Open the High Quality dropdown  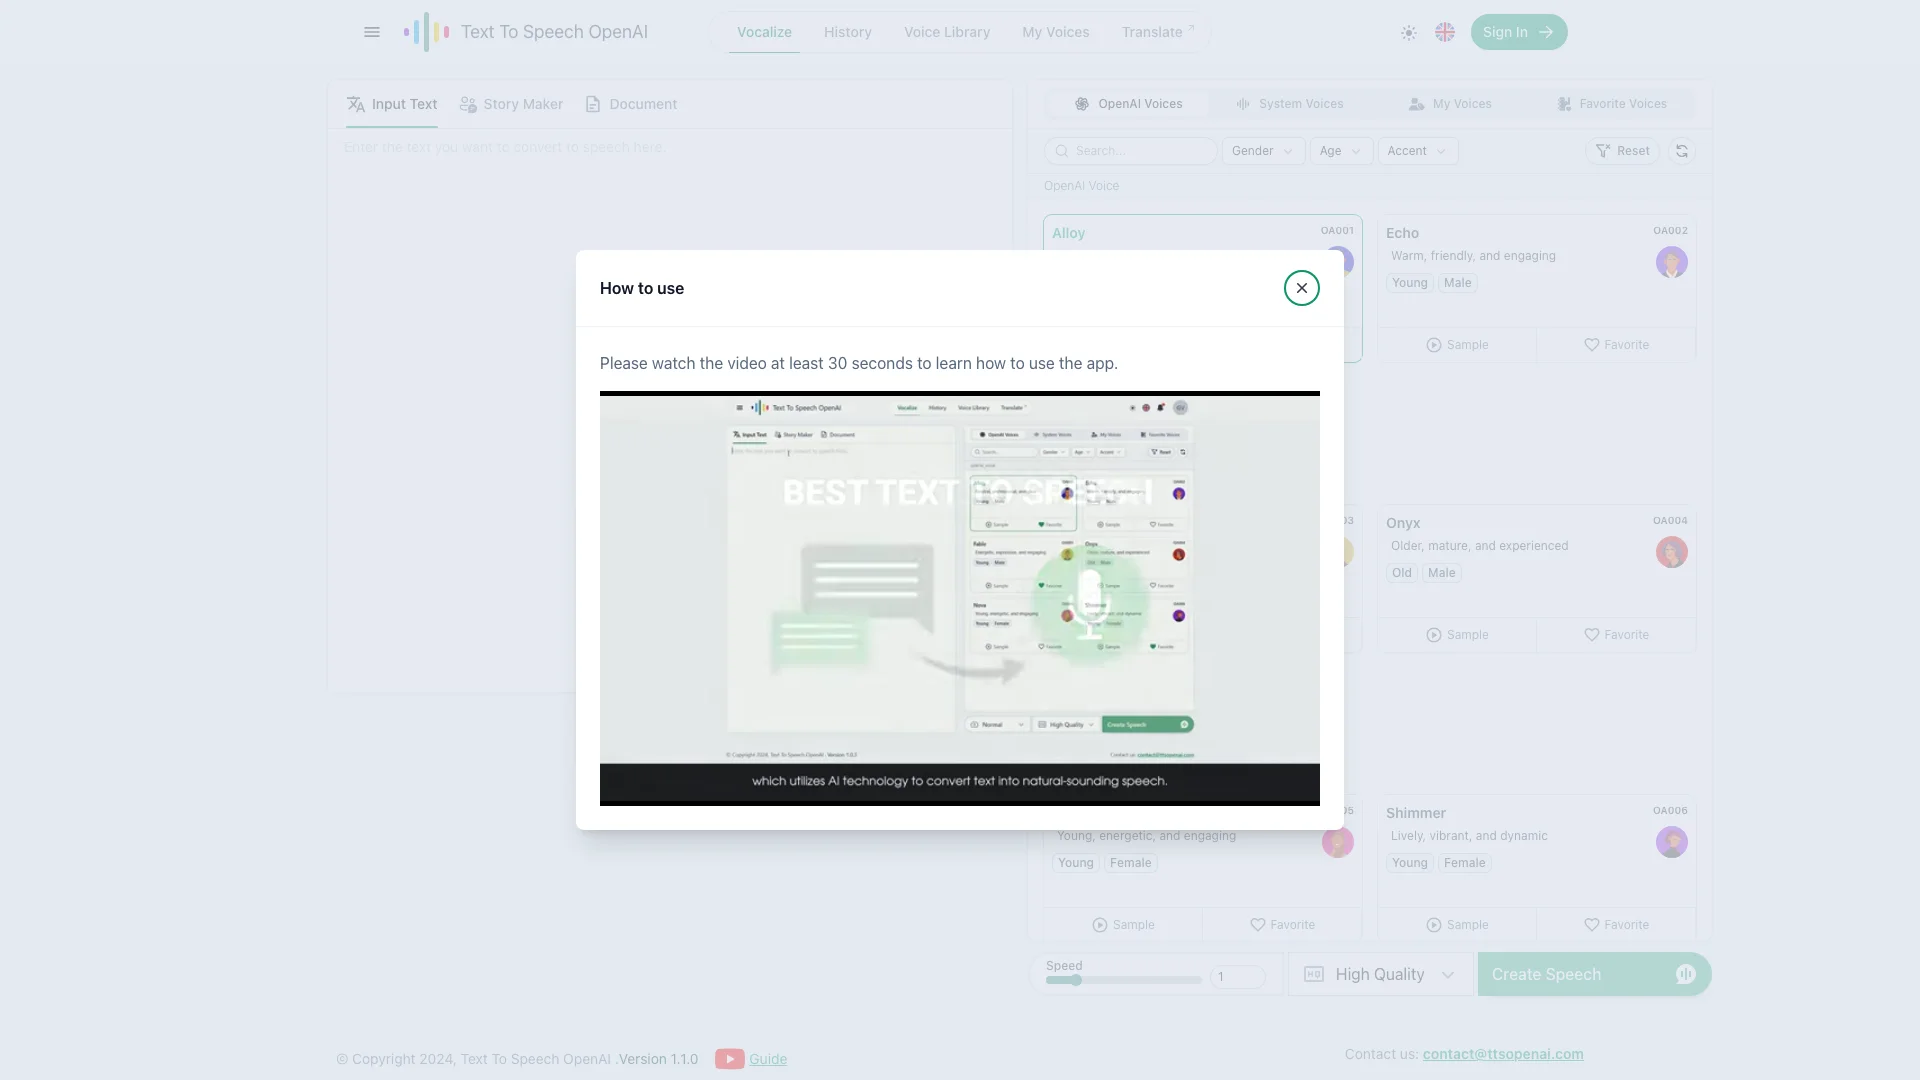(x=1380, y=974)
